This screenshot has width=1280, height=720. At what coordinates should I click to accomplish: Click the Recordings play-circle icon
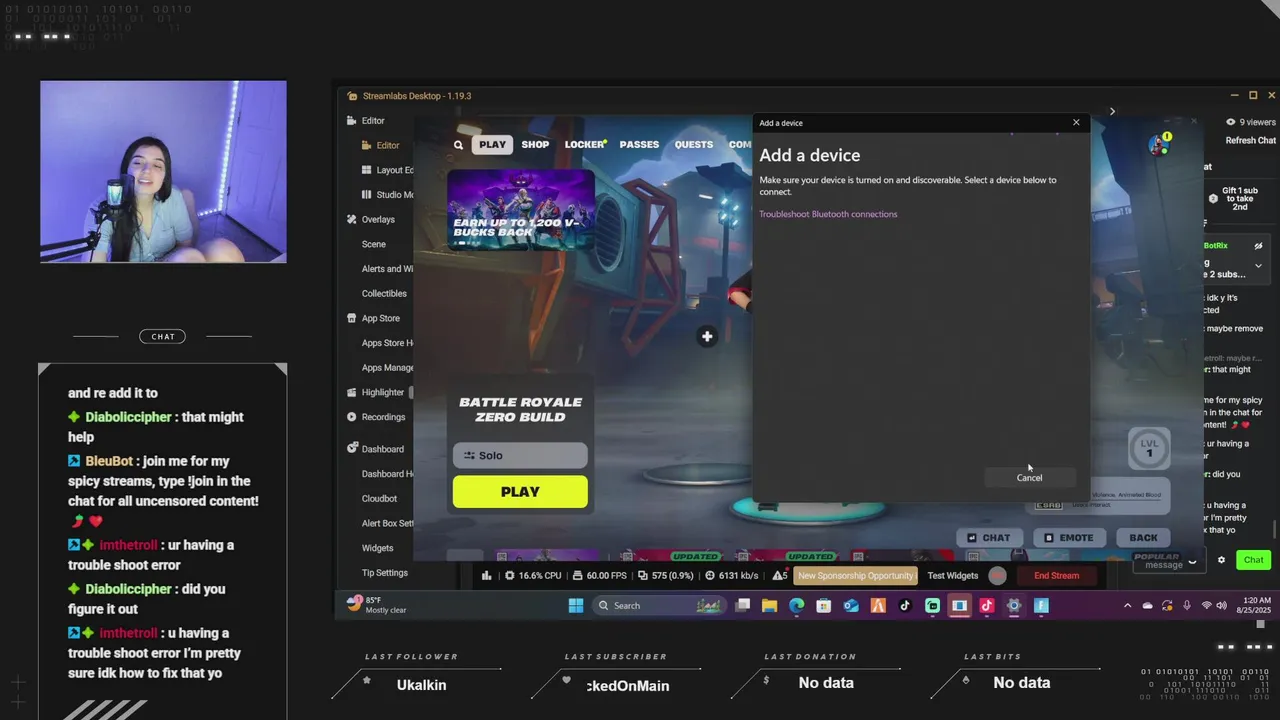coord(352,417)
